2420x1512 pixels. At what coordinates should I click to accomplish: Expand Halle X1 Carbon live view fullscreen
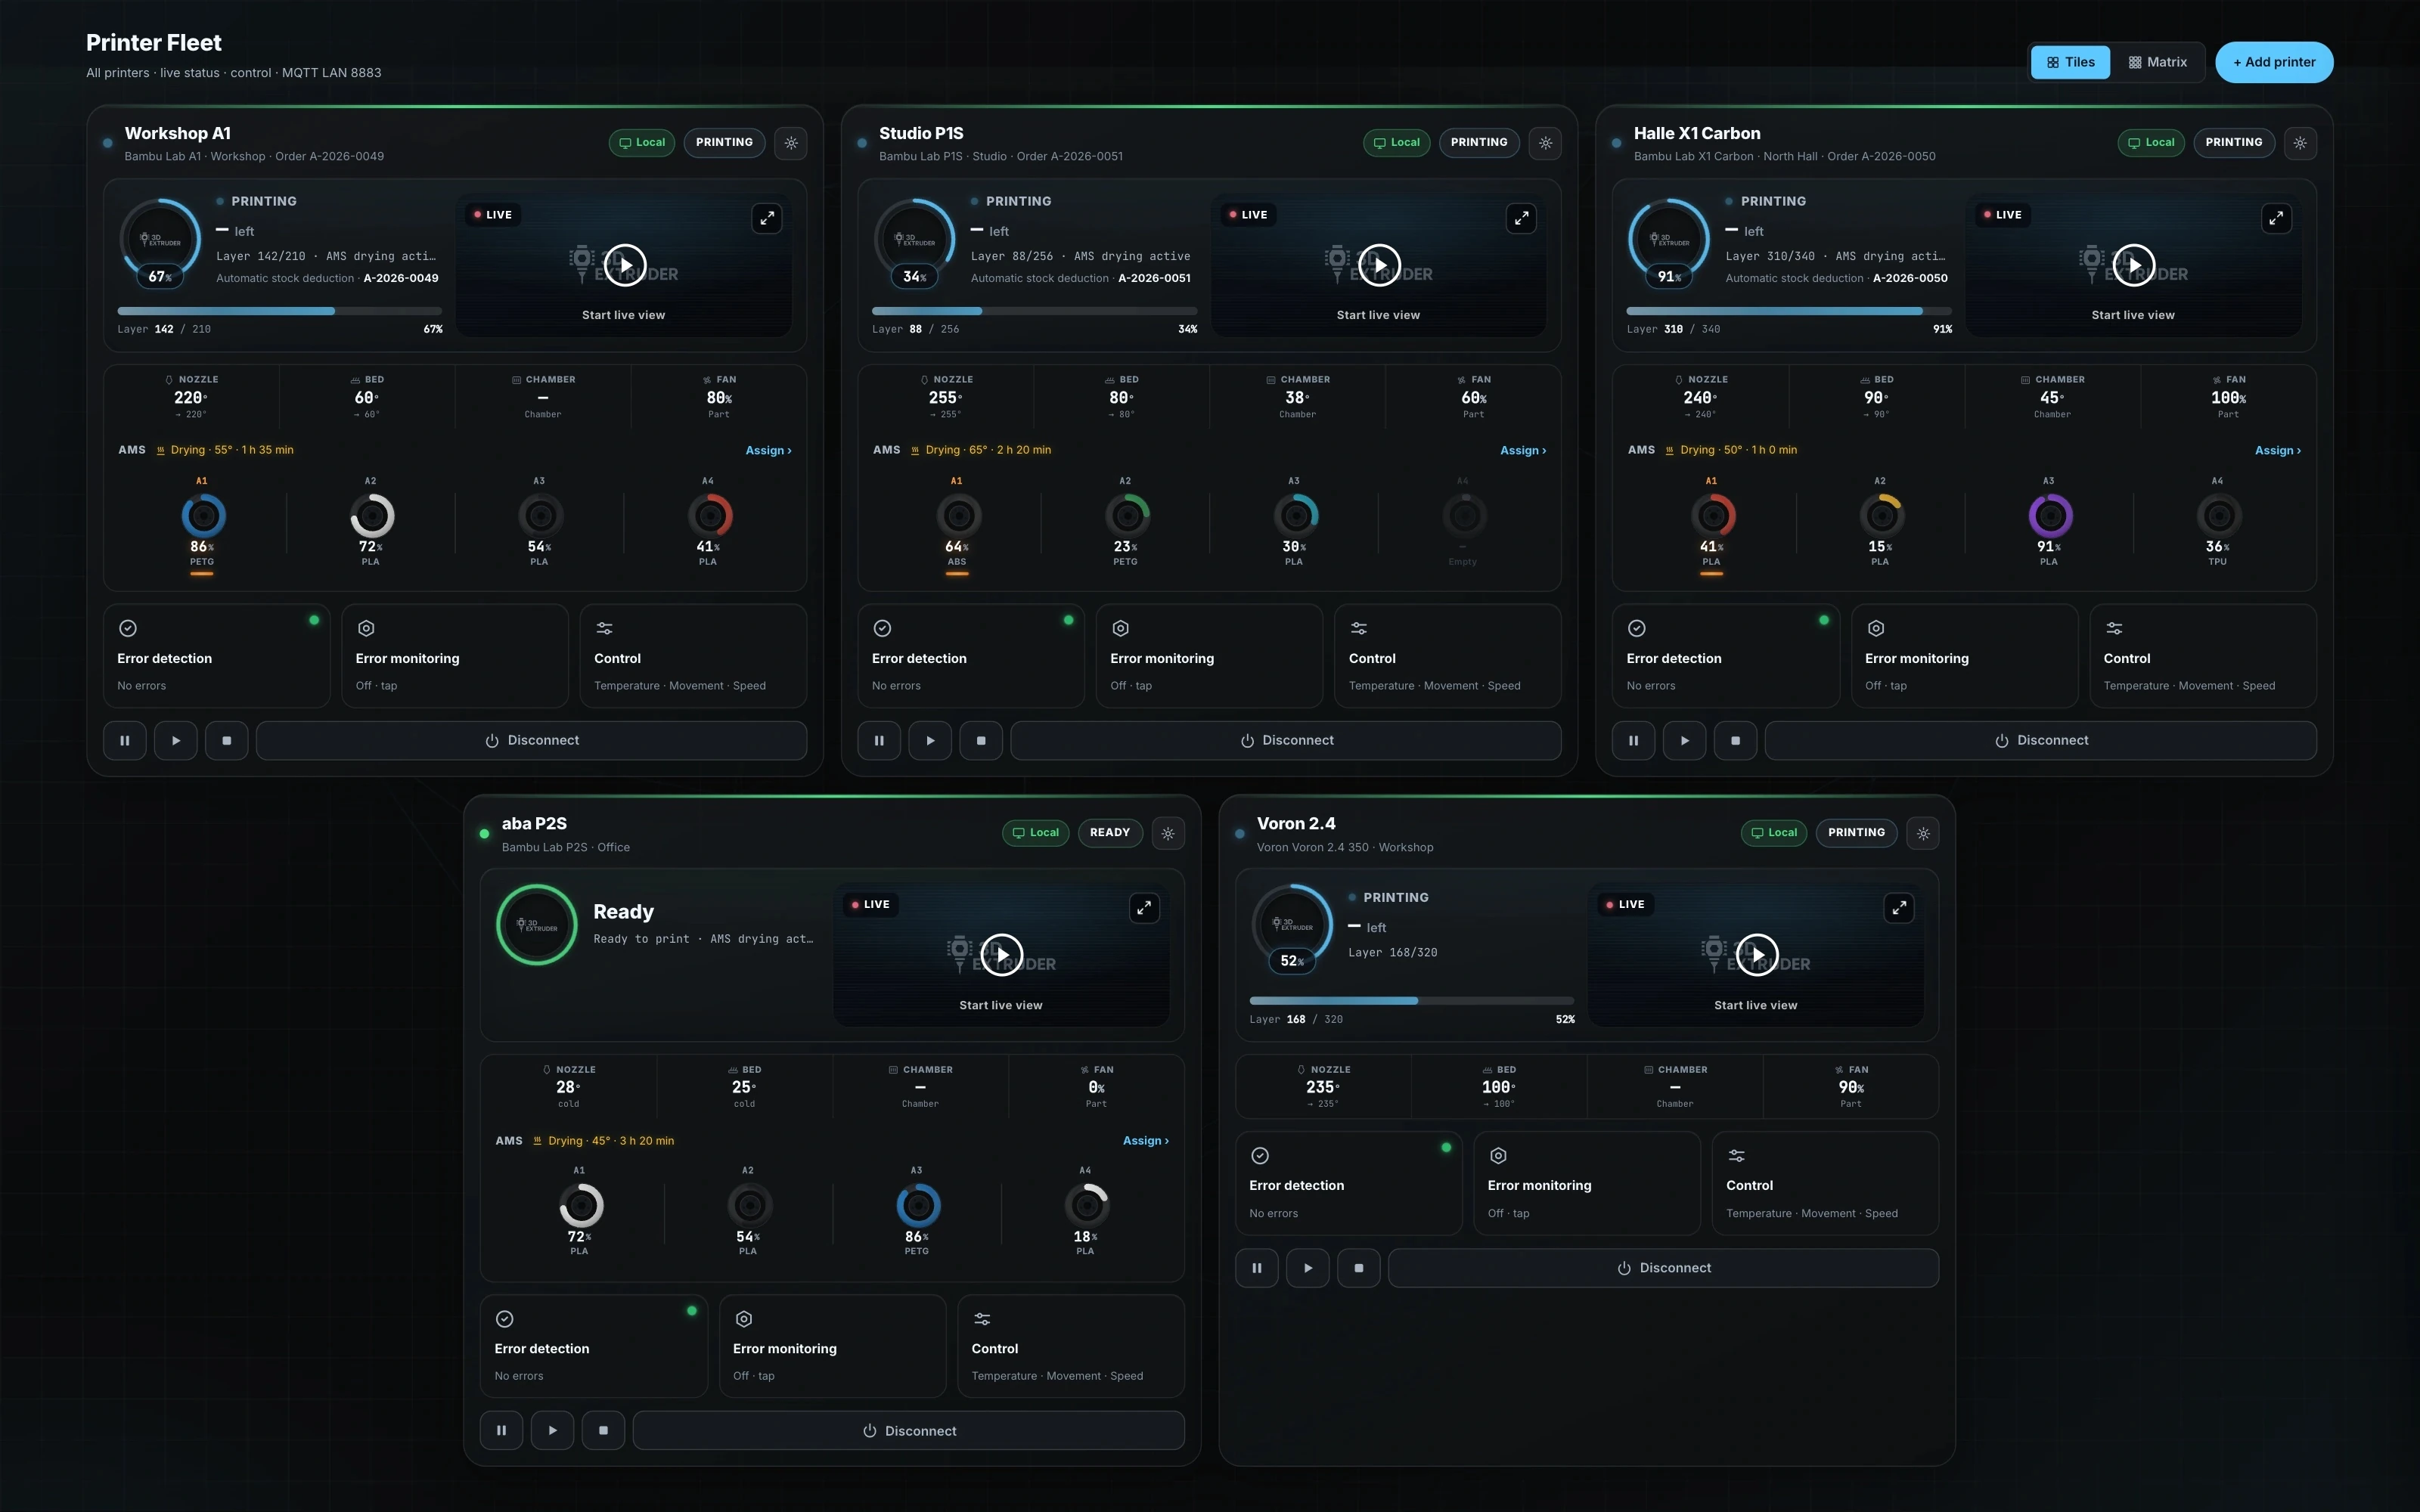pos(2276,218)
